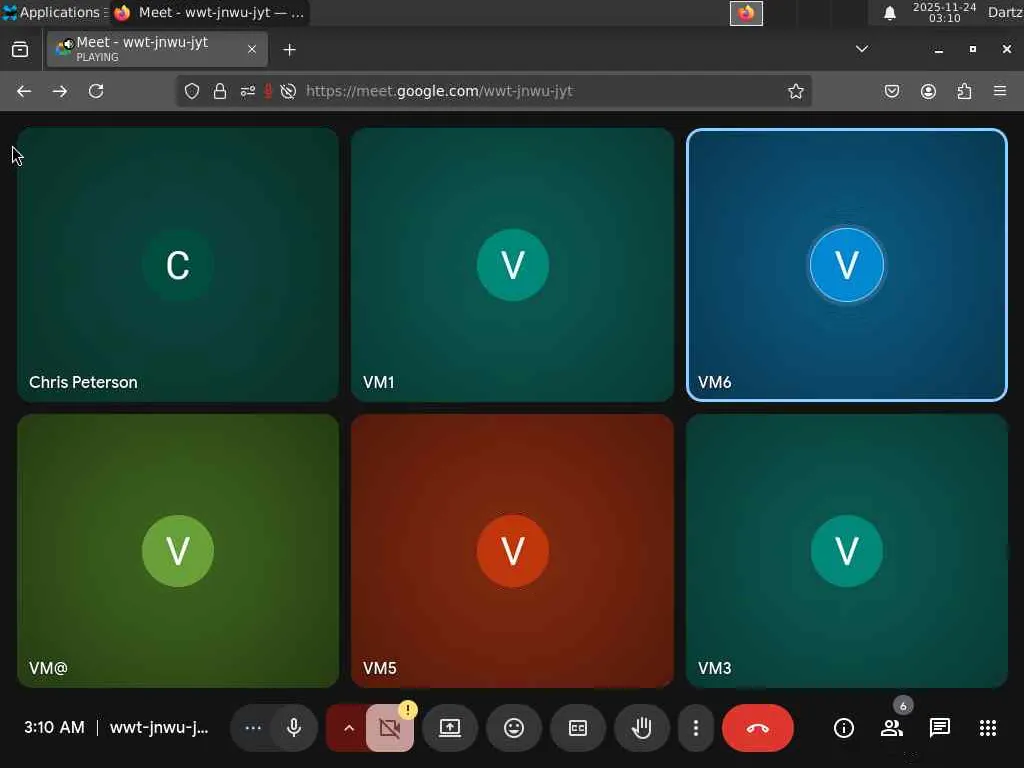This screenshot has height=768, width=1024.
Task: Open Firefox extensions puzzle icon
Action: coord(964,91)
